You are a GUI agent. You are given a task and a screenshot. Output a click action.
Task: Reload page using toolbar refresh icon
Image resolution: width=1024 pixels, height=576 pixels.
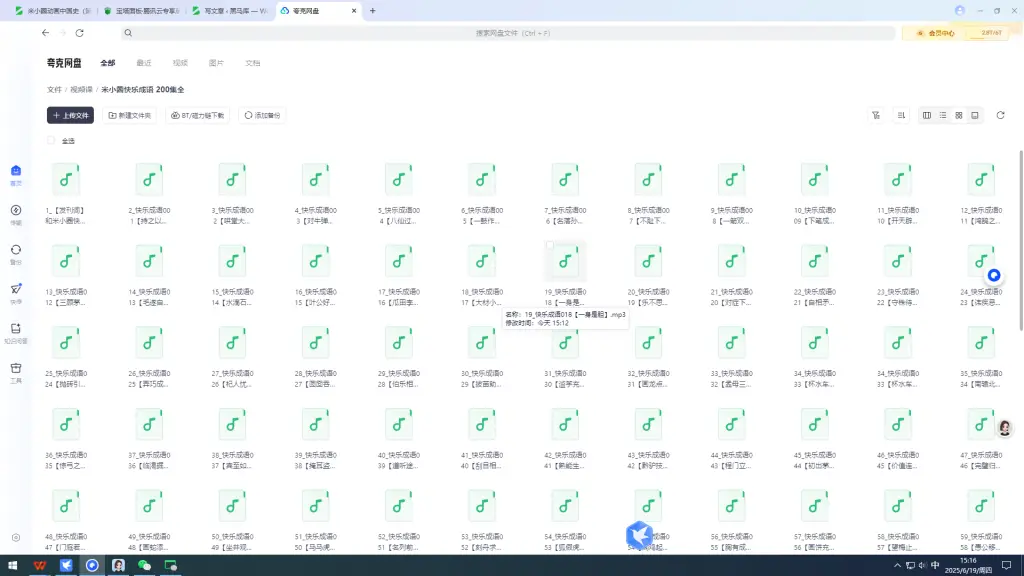pyautogui.click(x=80, y=33)
